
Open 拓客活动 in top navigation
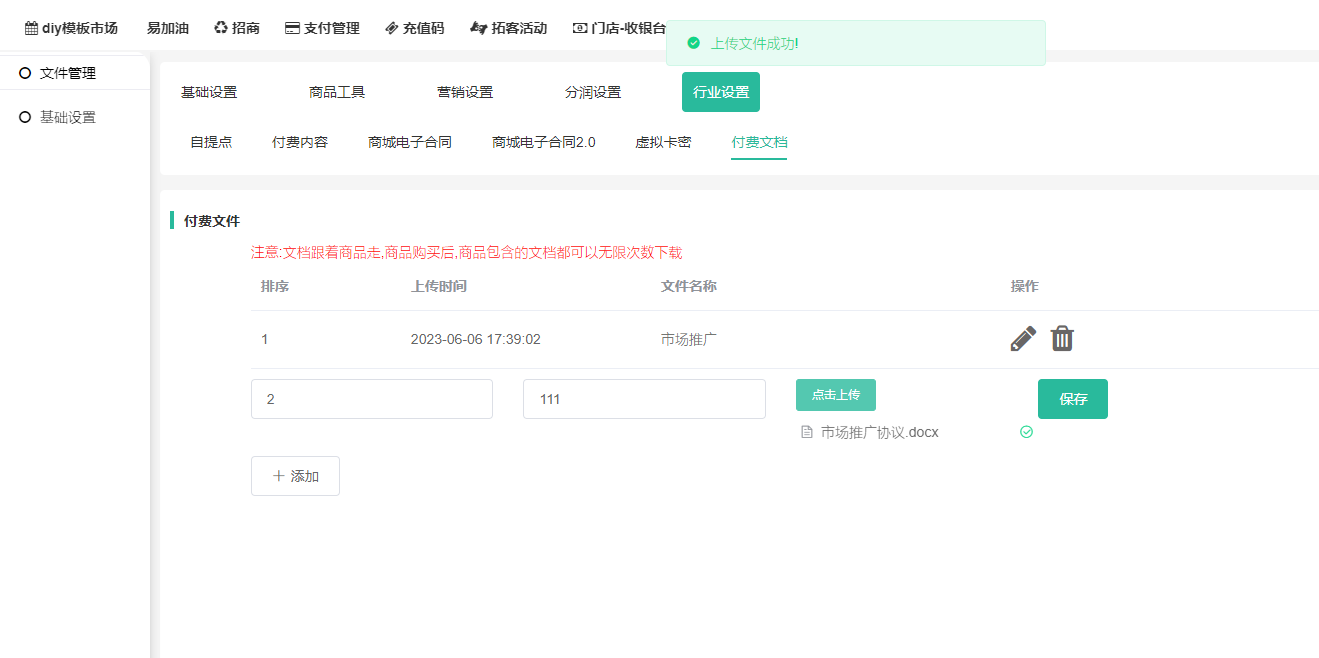tap(508, 28)
